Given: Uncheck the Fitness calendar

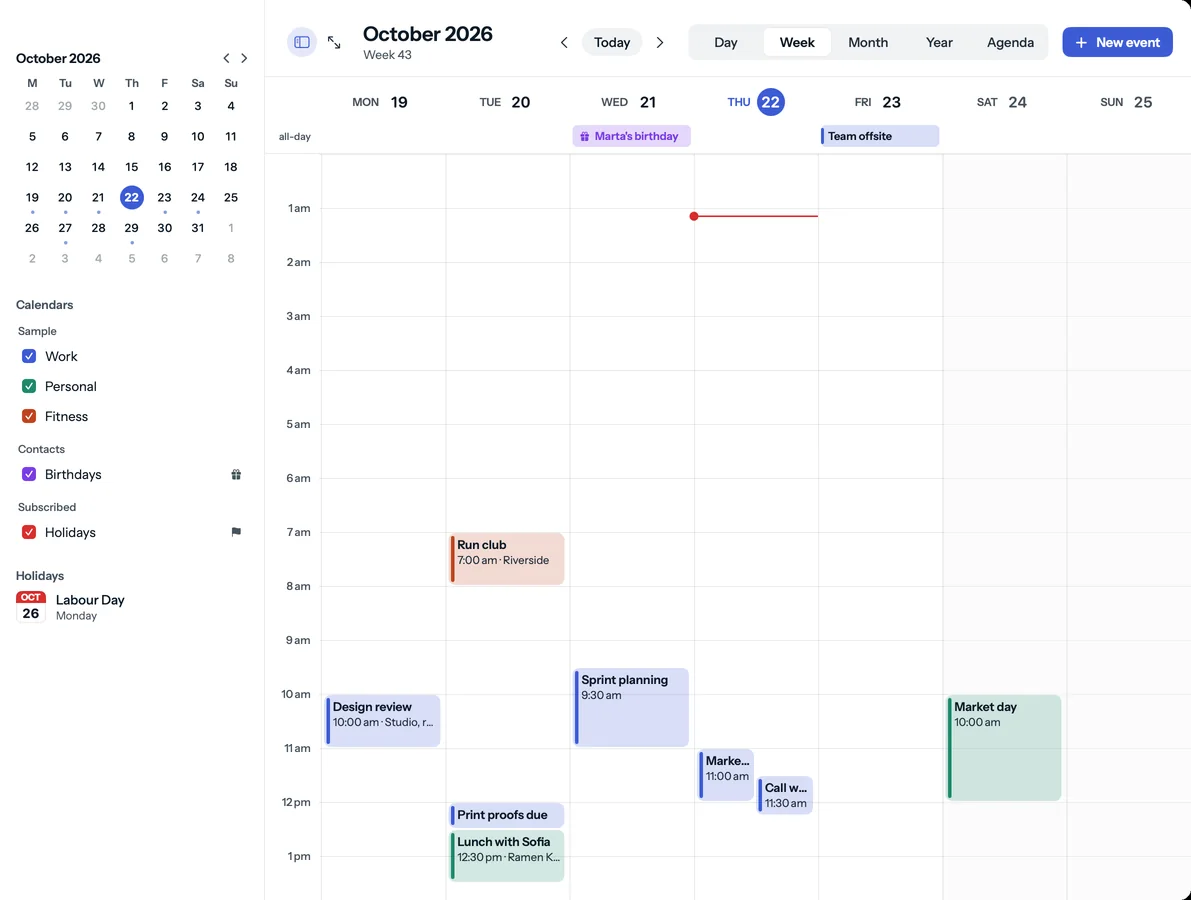Looking at the screenshot, I should tap(29, 416).
